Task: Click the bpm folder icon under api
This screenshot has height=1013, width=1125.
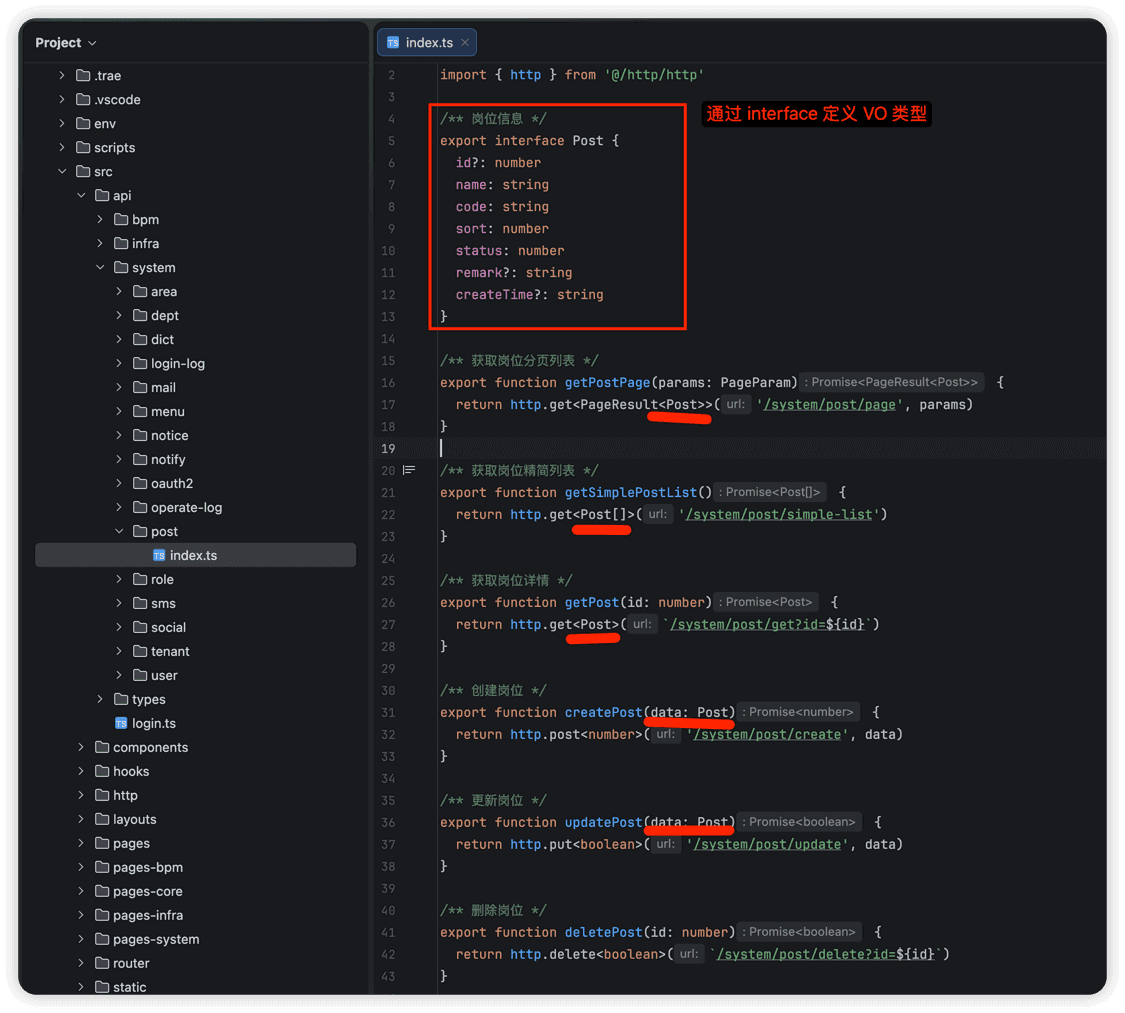Action: 121,219
